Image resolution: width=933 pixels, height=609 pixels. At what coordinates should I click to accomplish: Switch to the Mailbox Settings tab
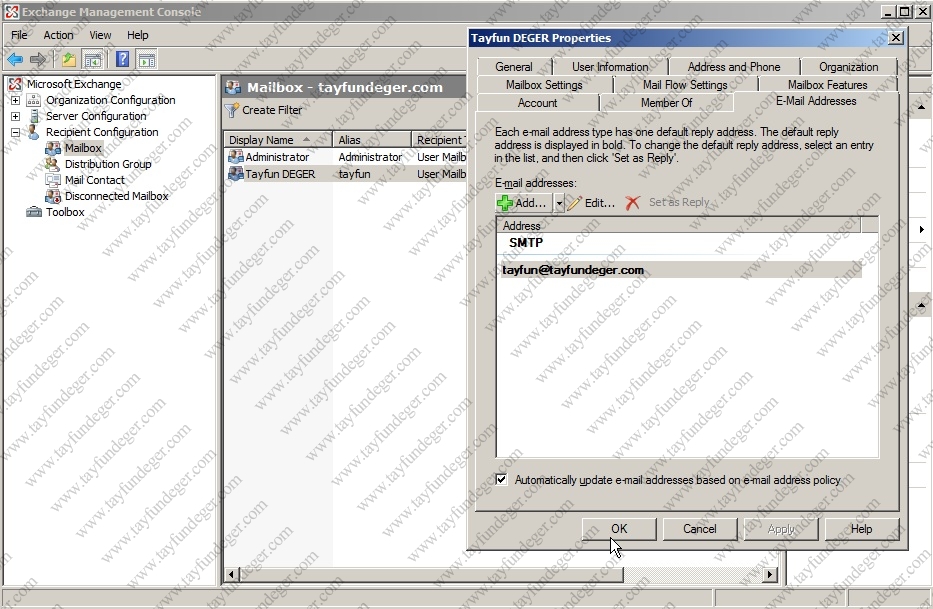[x=544, y=85]
